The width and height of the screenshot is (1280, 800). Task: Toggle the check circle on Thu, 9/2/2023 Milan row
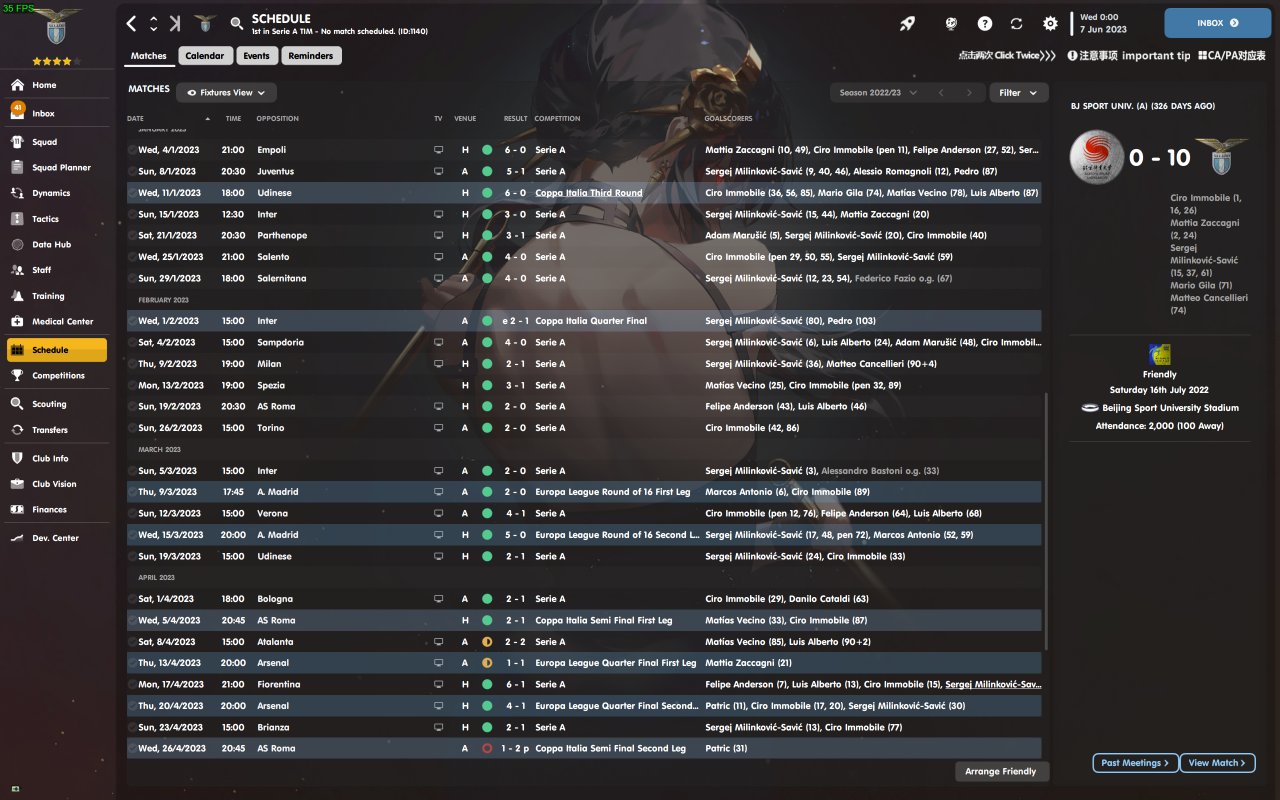click(x=132, y=364)
